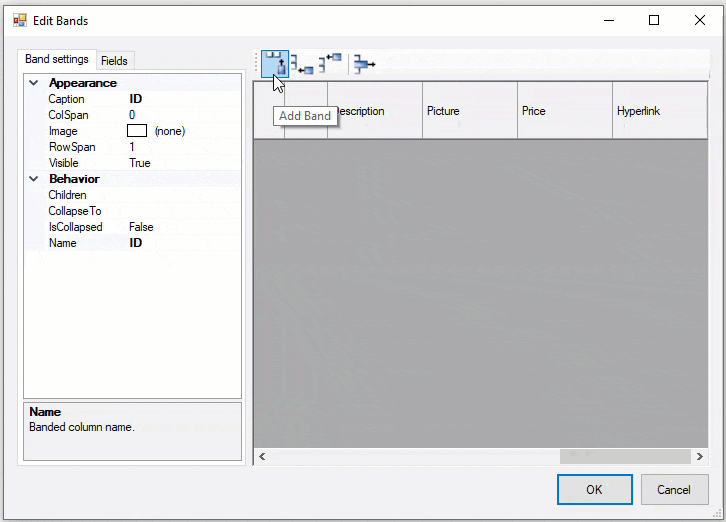Click the toolbar icon with arrow pointing to upper-right block
The image size is (726, 522).
(330, 63)
